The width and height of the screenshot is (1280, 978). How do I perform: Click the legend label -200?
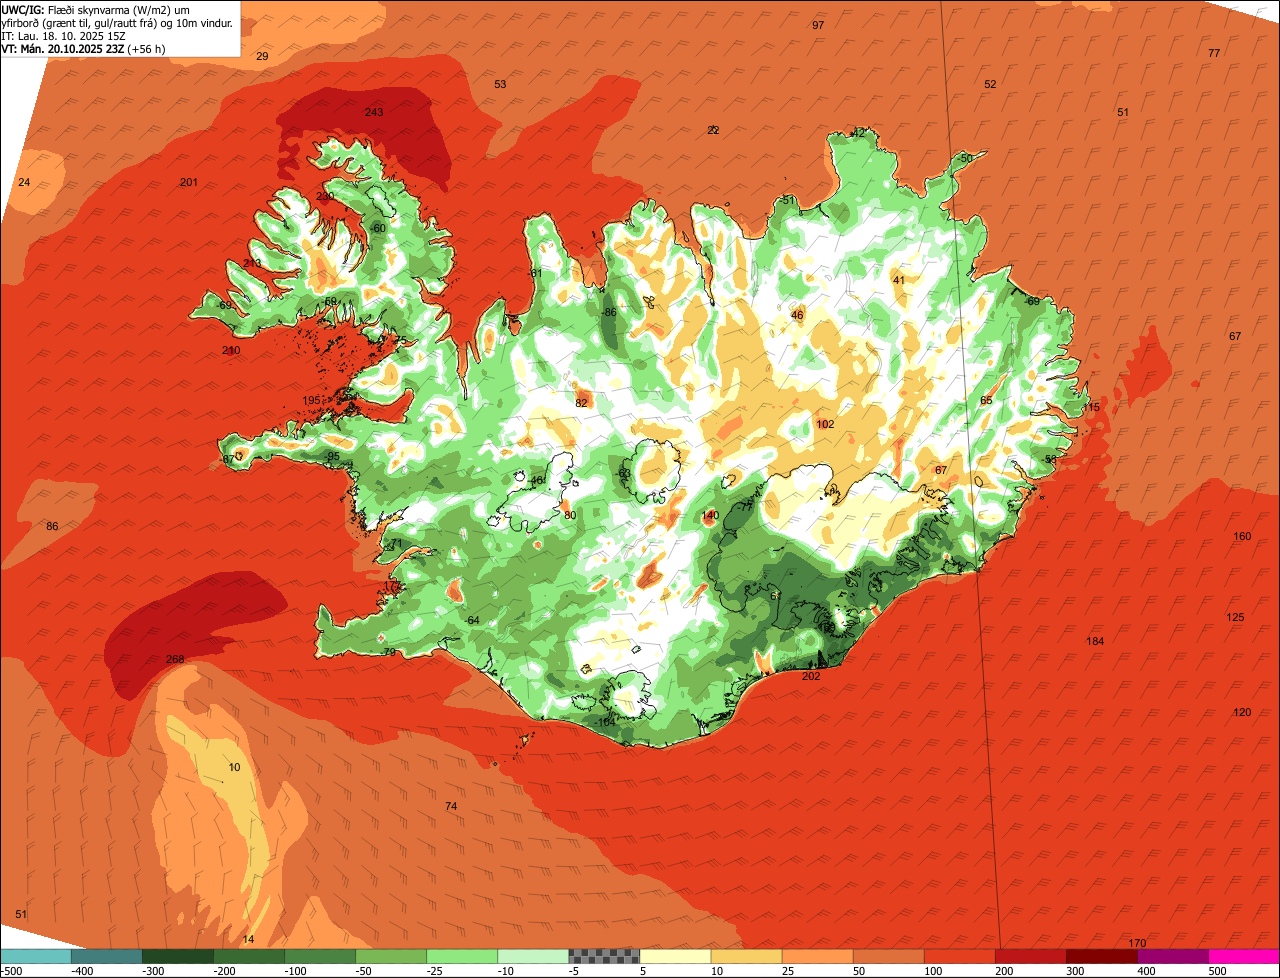pyautogui.click(x=225, y=971)
